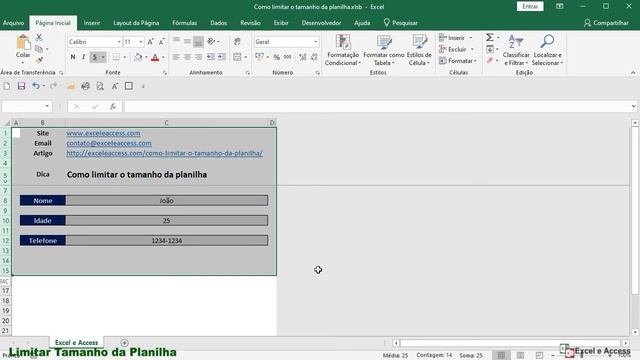
Task: Open font size 11 dropdown
Action: [141, 42]
